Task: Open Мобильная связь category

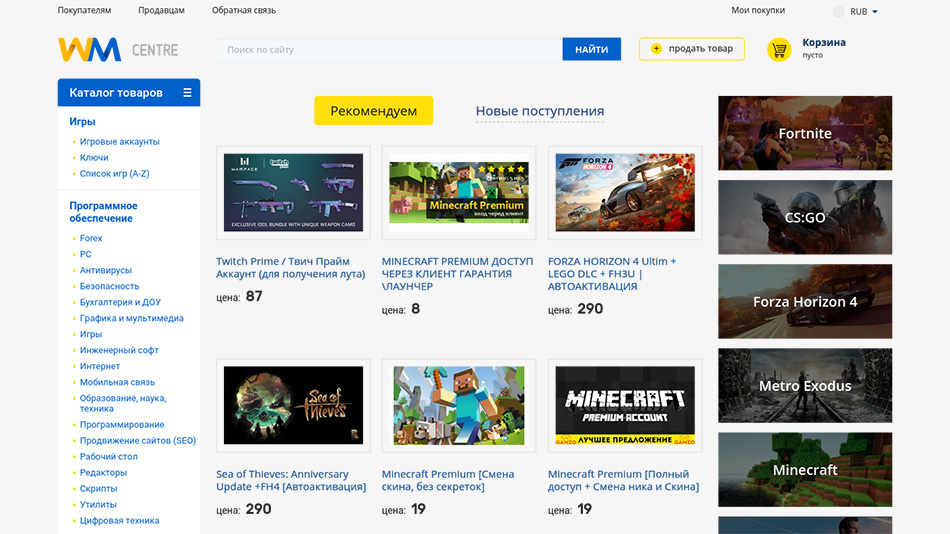Action: tap(117, 382)
